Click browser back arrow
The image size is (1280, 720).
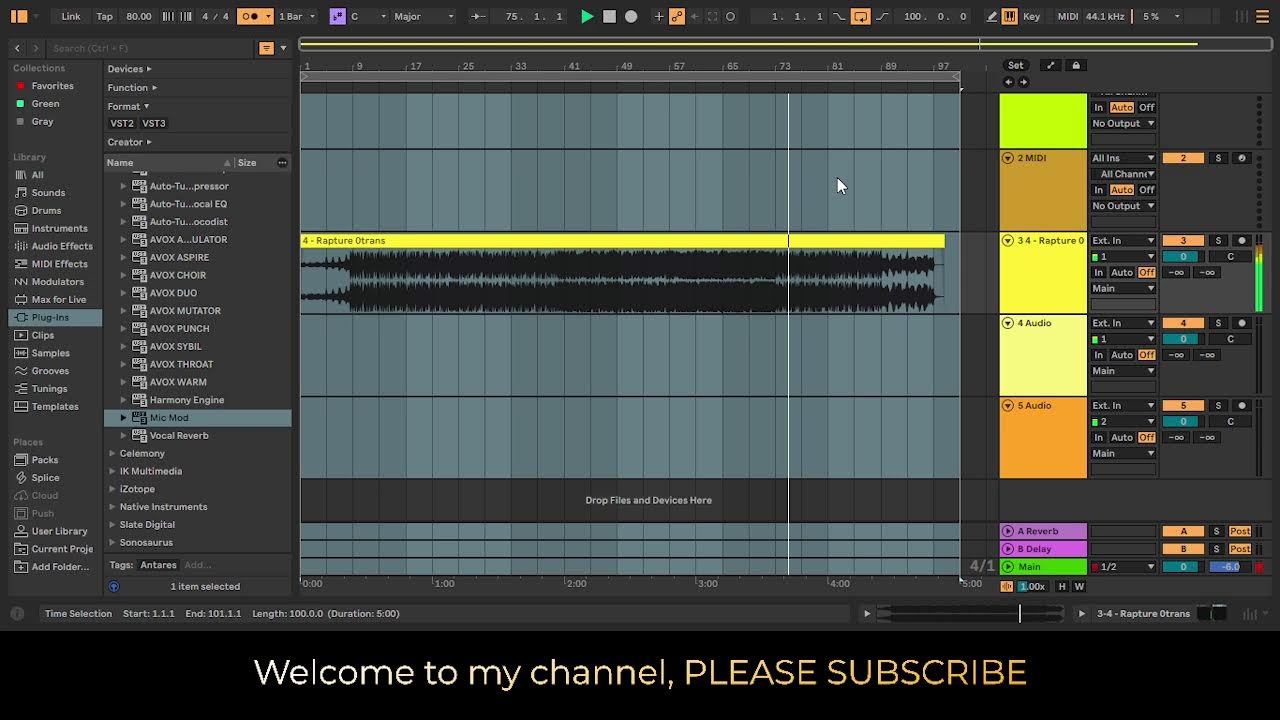(17, 48)
